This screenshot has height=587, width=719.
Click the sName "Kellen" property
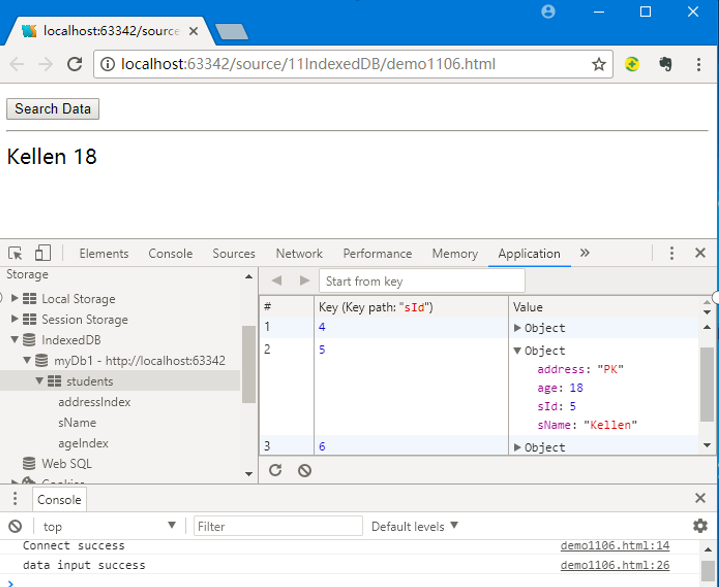587,425
